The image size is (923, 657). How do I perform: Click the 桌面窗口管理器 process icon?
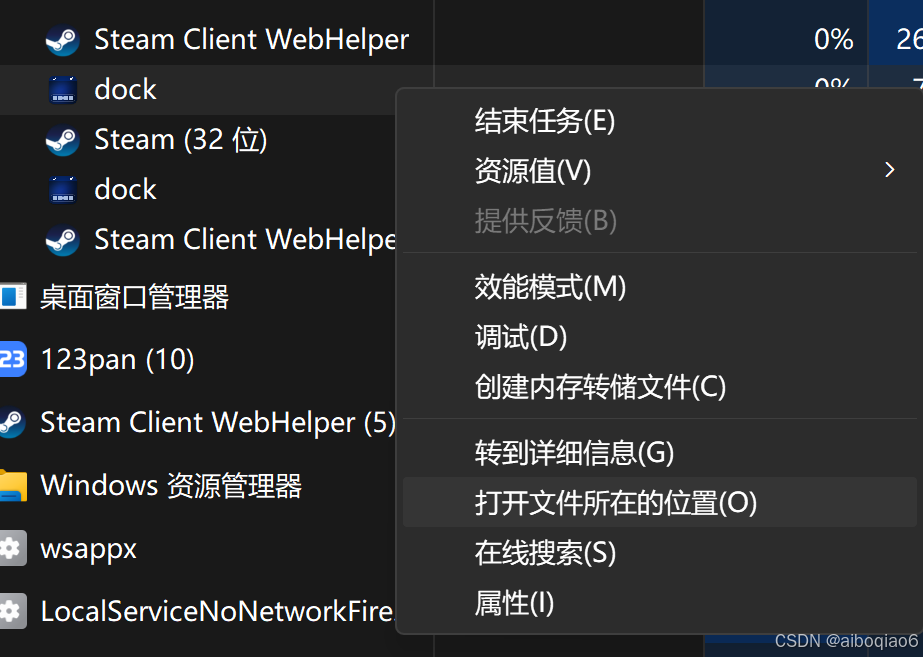pyautogui.click(x=13, y=296)
